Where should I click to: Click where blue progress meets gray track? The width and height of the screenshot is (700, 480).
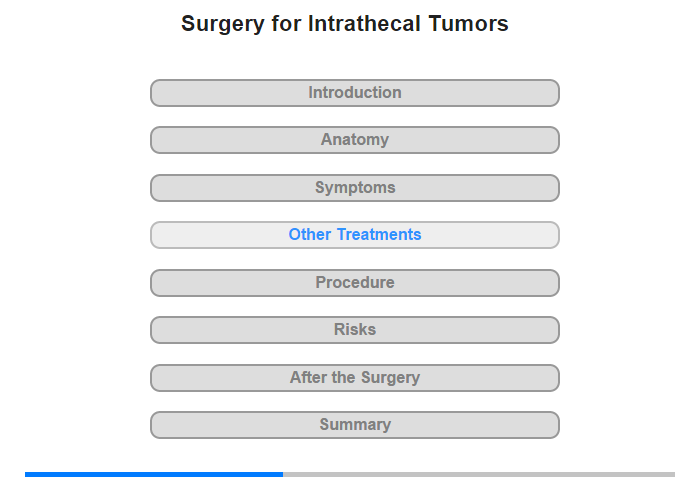click(x=283, y=474)
